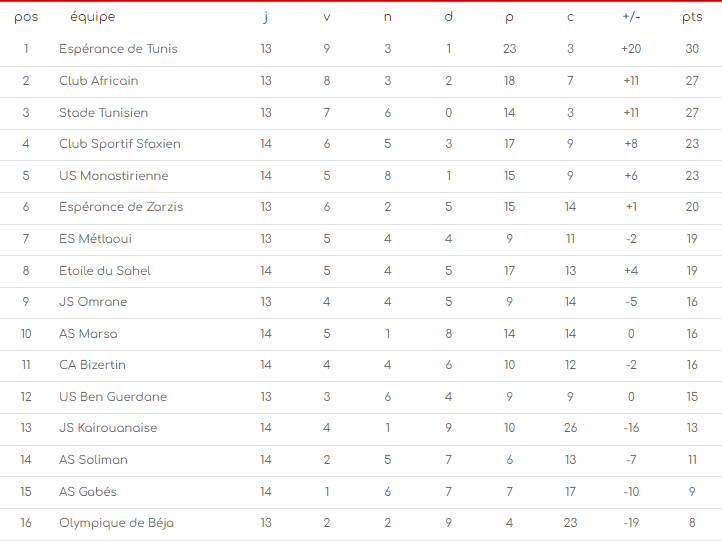Open JS Kairouanaise team entry

(x=108, y=428)
